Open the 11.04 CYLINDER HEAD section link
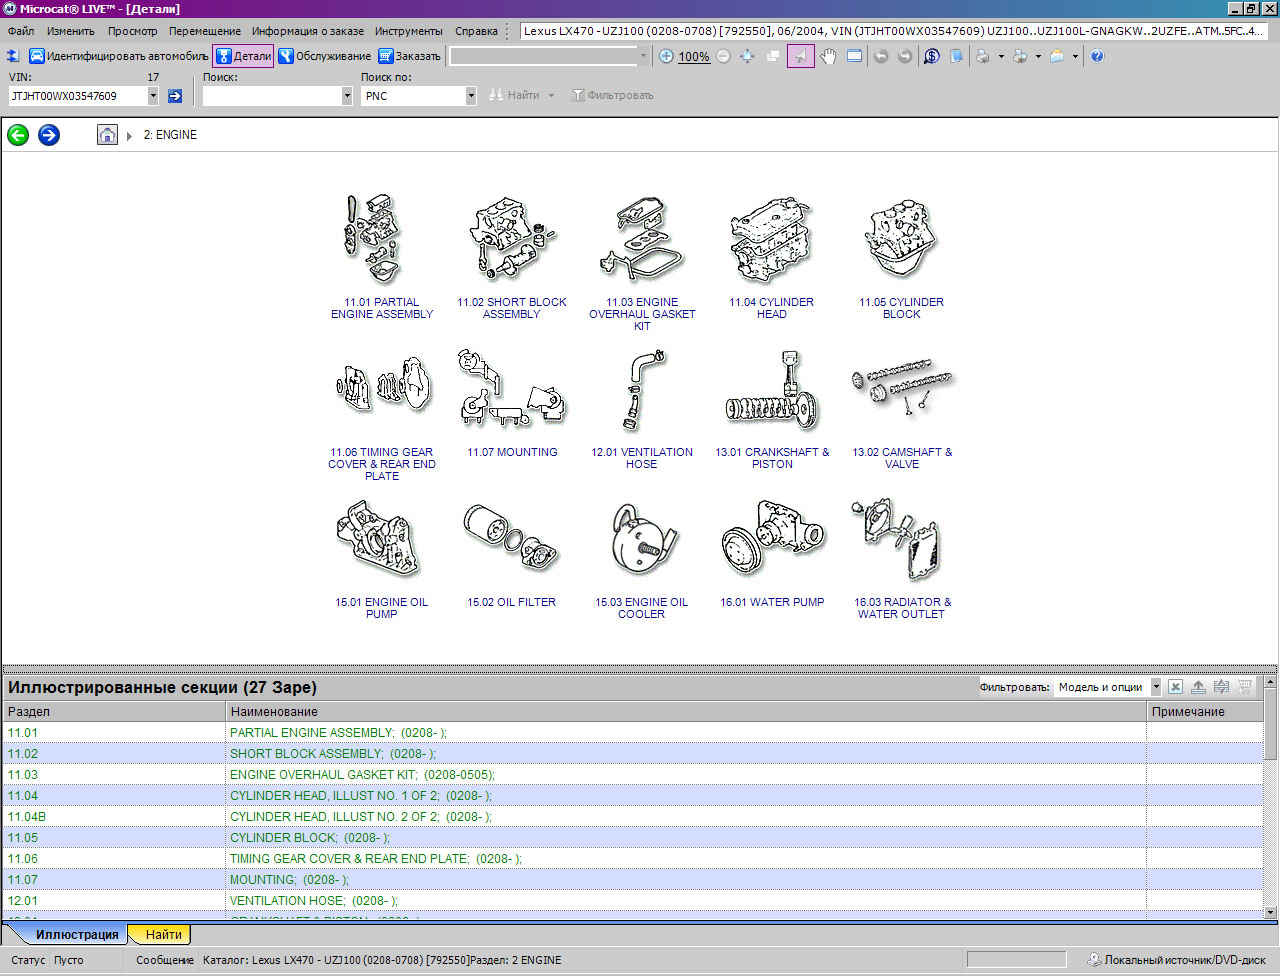Viewport: 1280px width, 976px height. click(x=771, y=308)
